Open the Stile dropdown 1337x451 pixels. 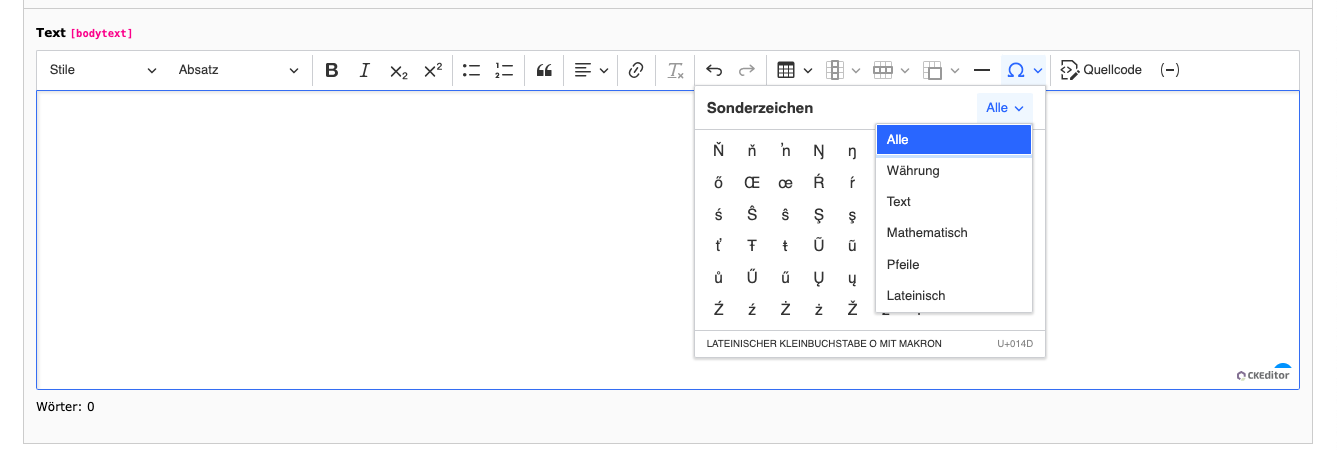(103, 70)
